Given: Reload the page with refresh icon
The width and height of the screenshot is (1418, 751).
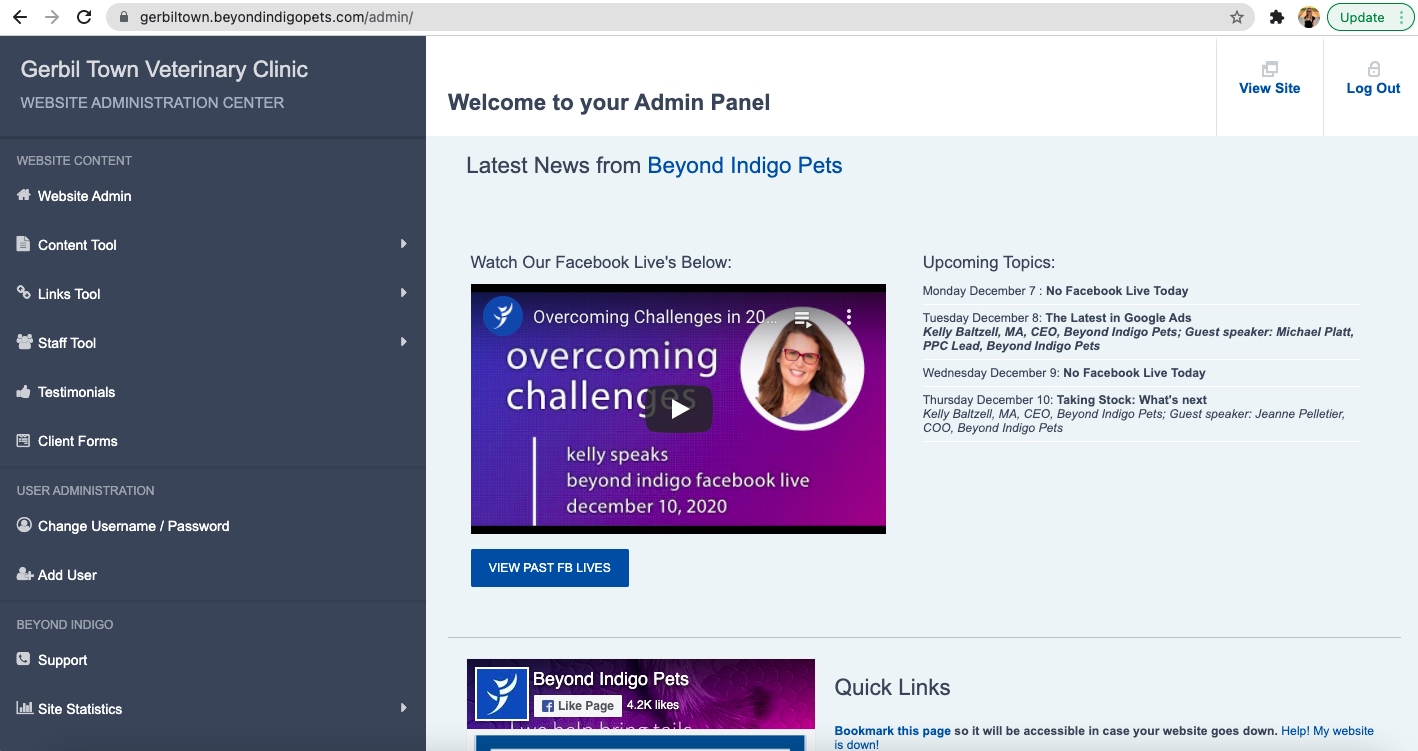Looking at the screenshot, I should coord(85,17).
